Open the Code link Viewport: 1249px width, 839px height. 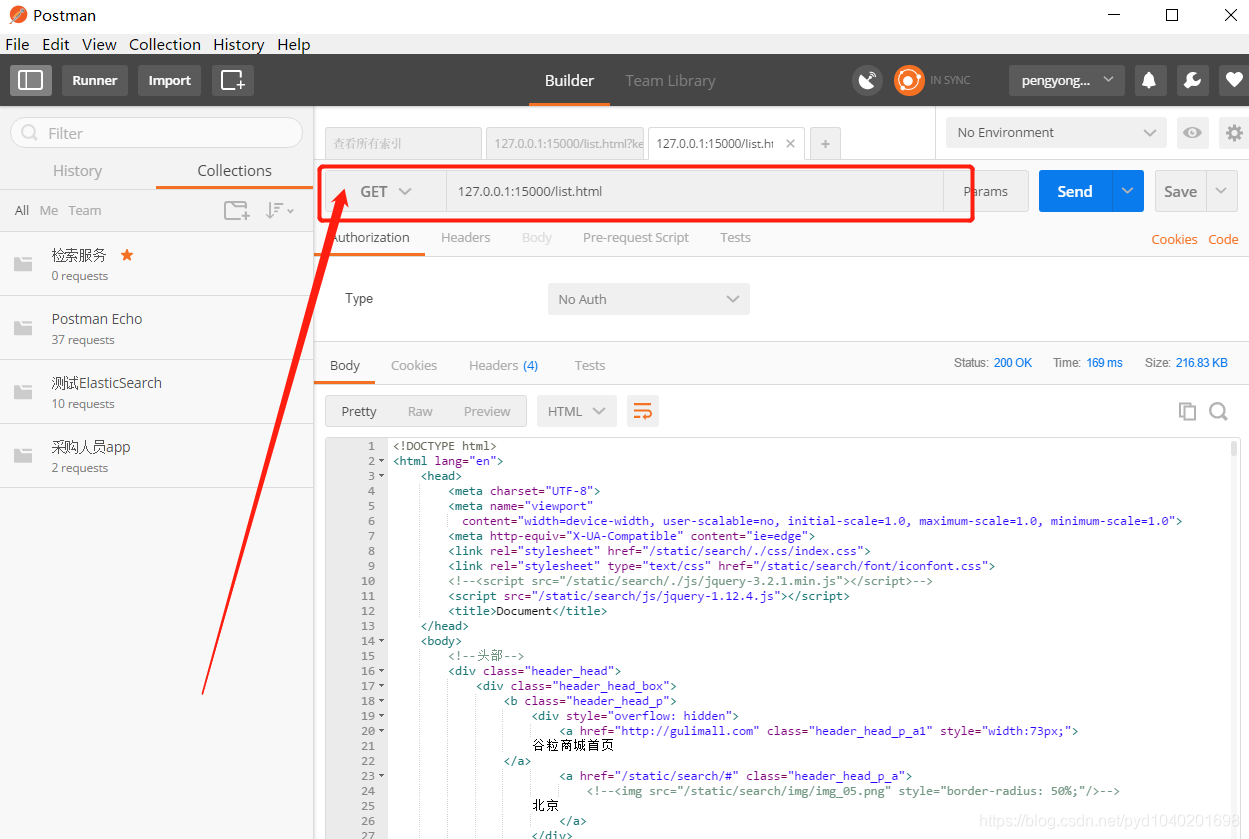coord(1223,239)
